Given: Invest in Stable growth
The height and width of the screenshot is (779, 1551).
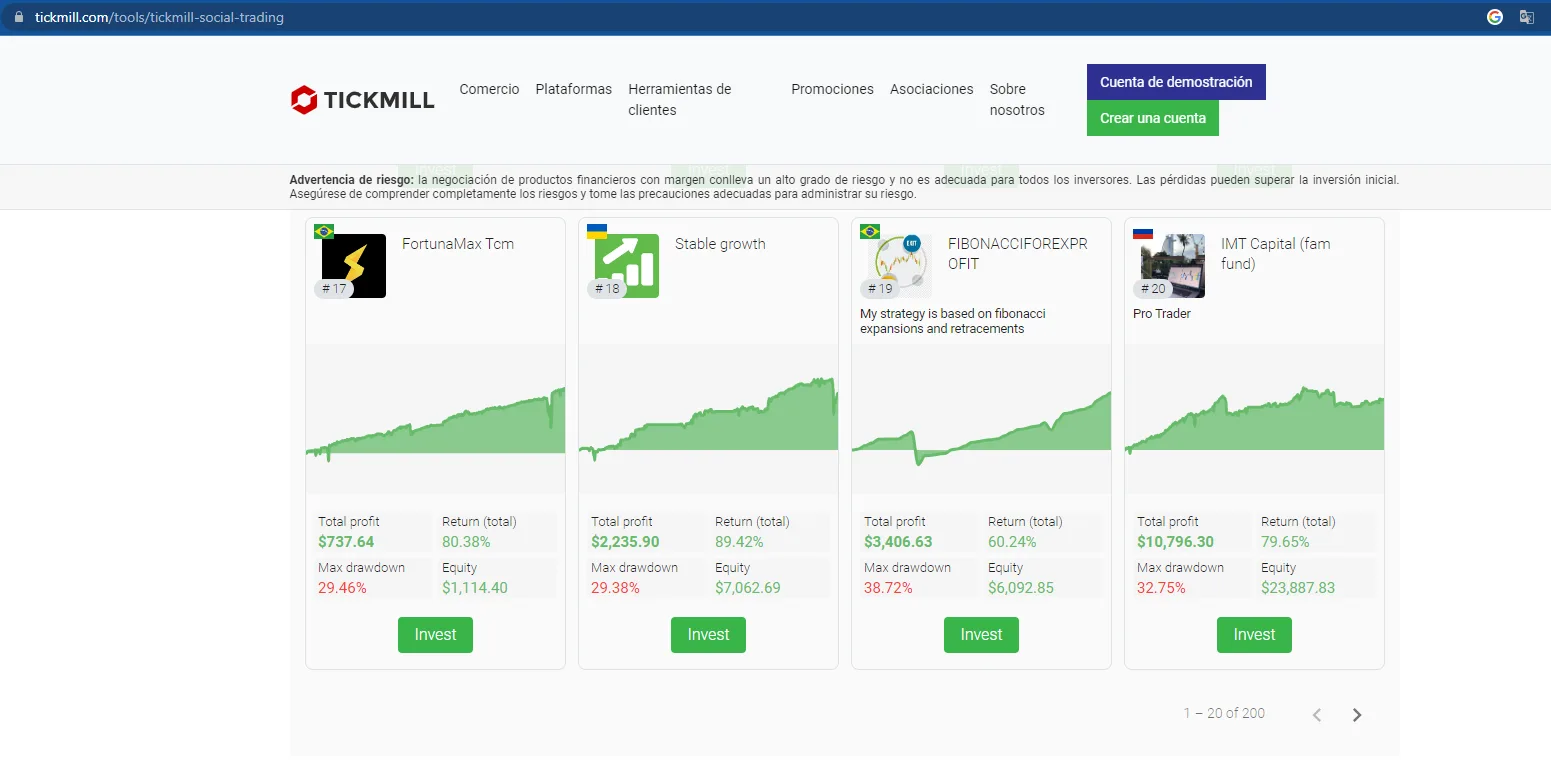Looking at the screenshot, I should [708, 635].
